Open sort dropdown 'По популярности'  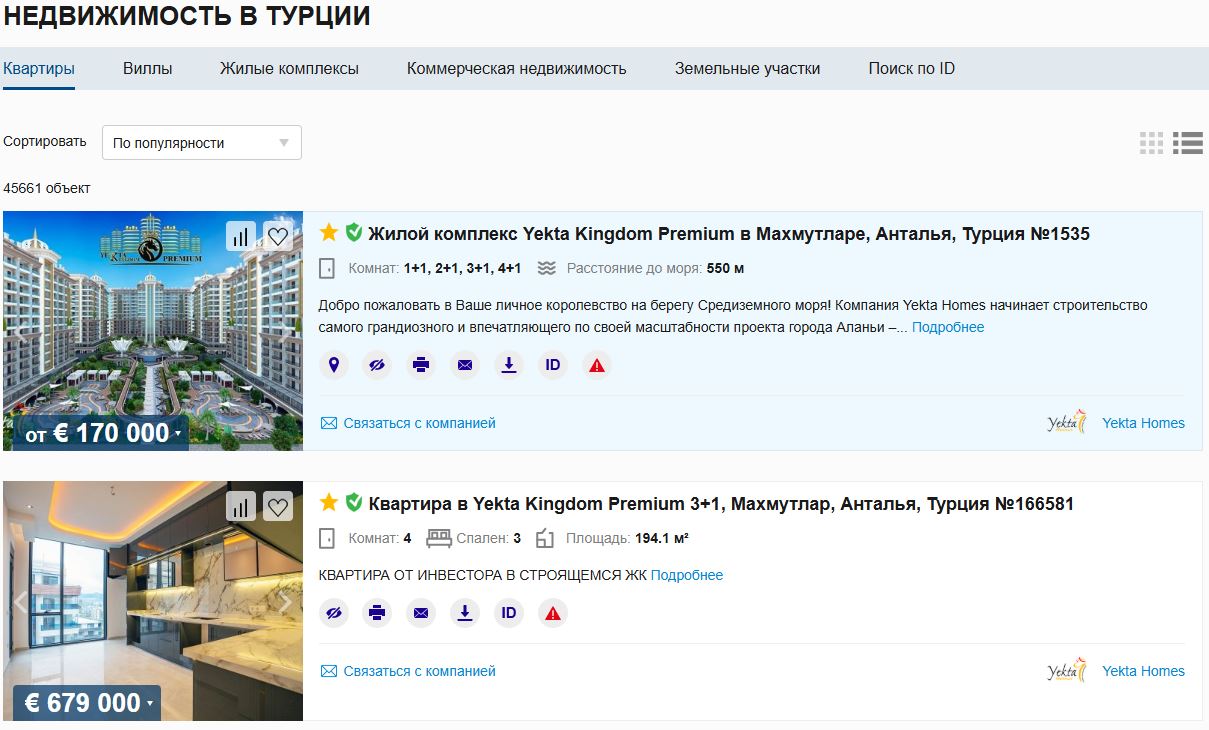(202, 143)
